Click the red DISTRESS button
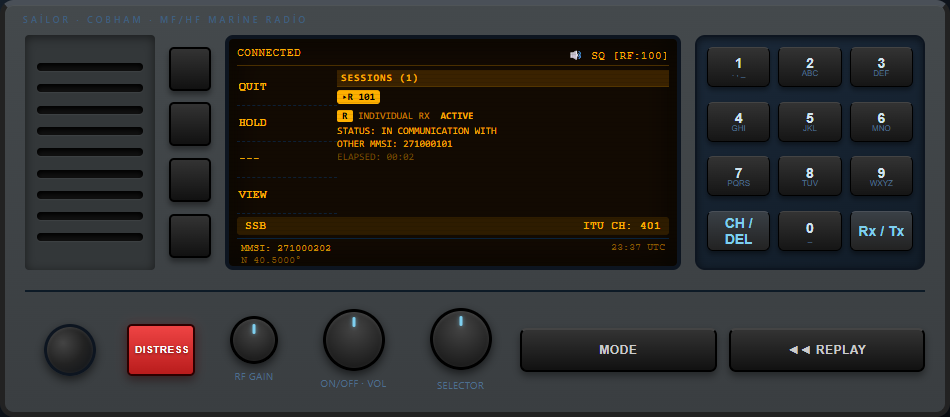 [x=161, y=350]
